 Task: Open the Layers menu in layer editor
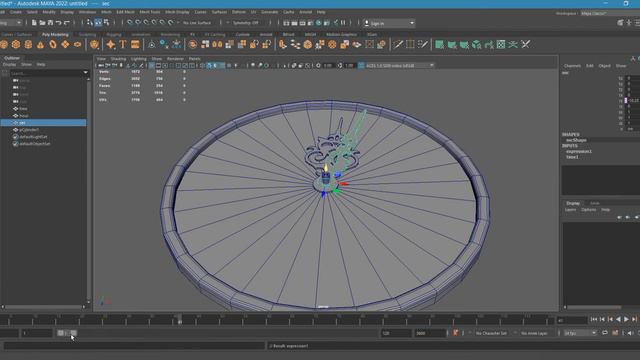click(570, 210)
